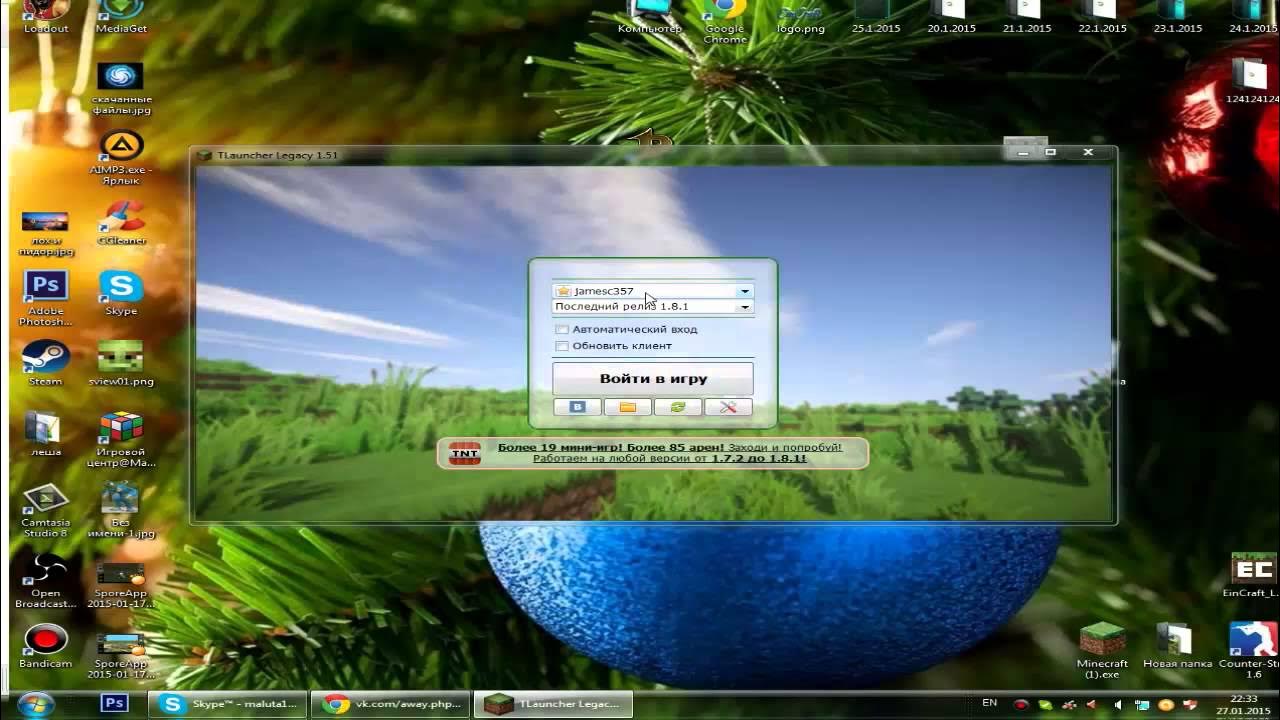Select the Loadout desktop icon
Screen dimensions: 1280x720
pos(46,17)
